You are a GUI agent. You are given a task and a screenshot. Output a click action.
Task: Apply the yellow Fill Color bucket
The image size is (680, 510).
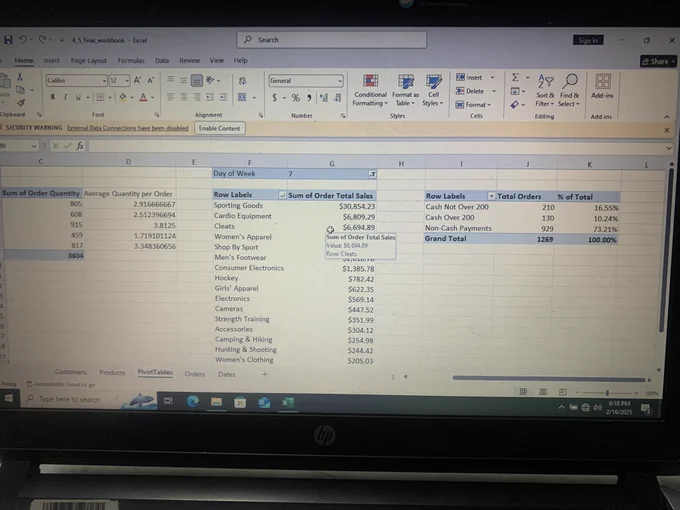coord(123,97)
